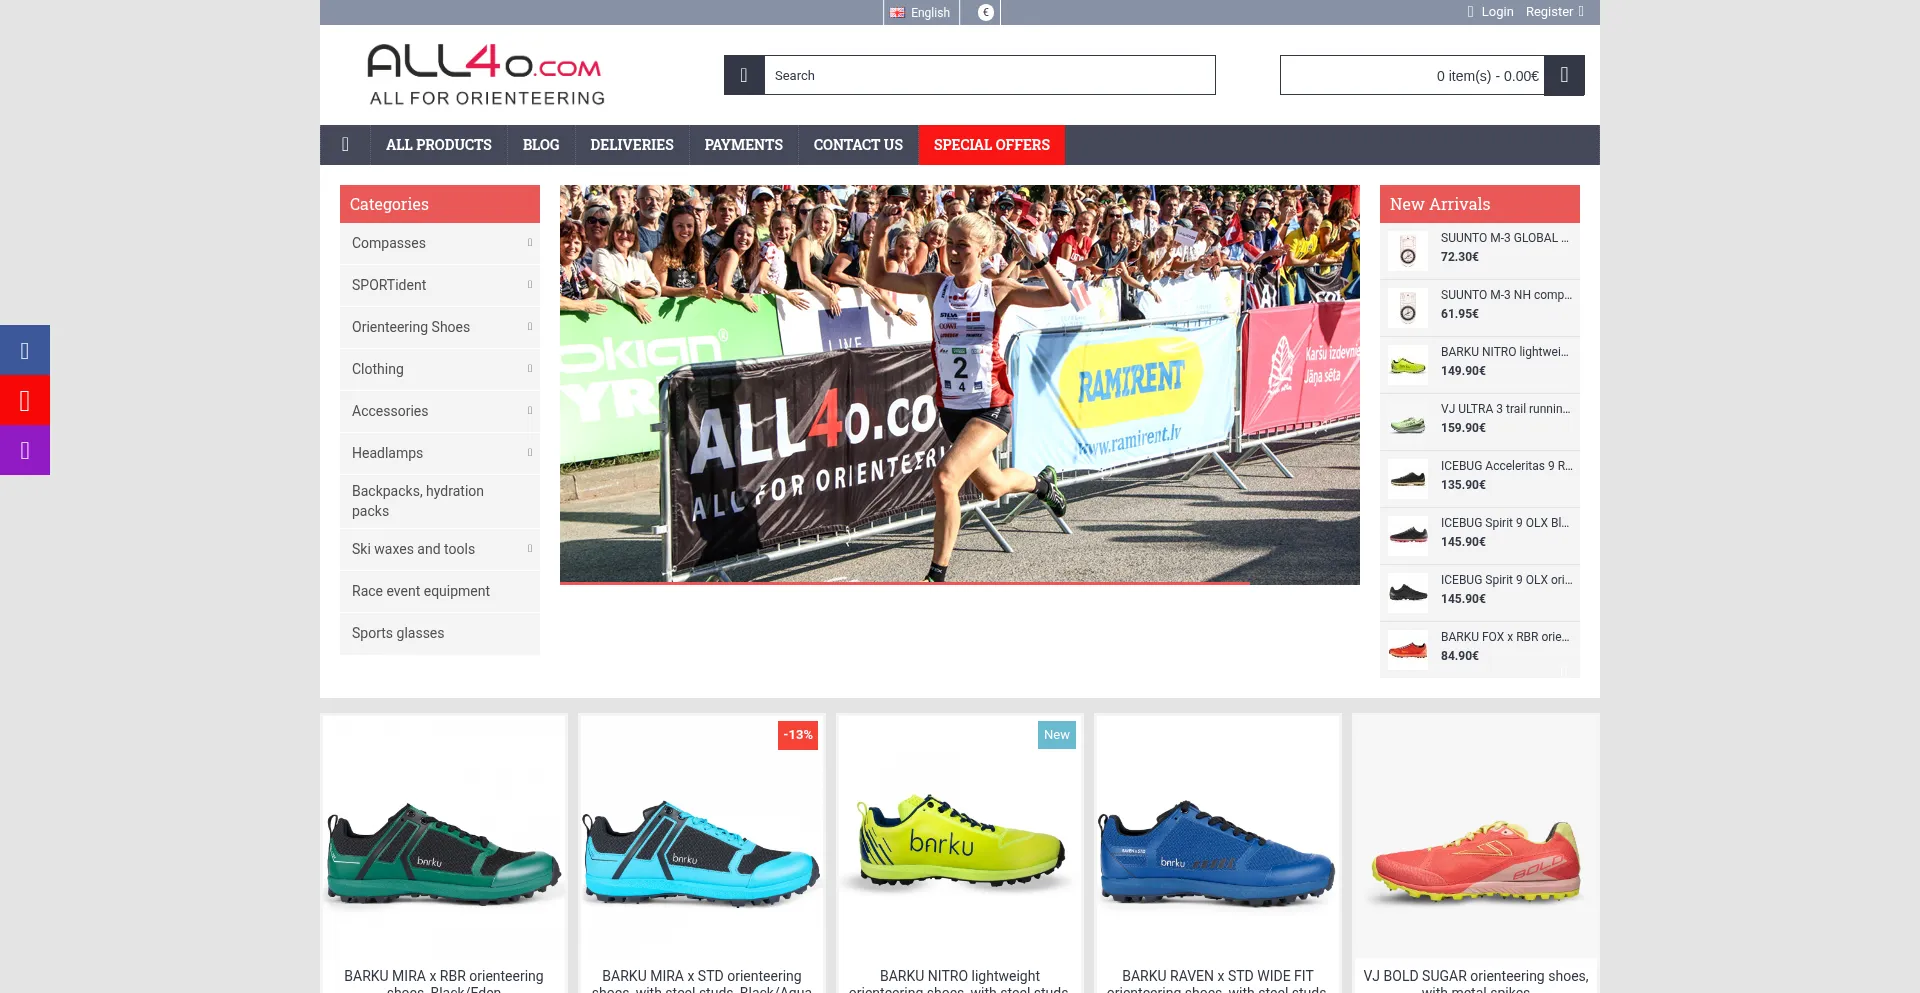
Task: Click the -13% discount badge
Action: click(x=798, y=735)
